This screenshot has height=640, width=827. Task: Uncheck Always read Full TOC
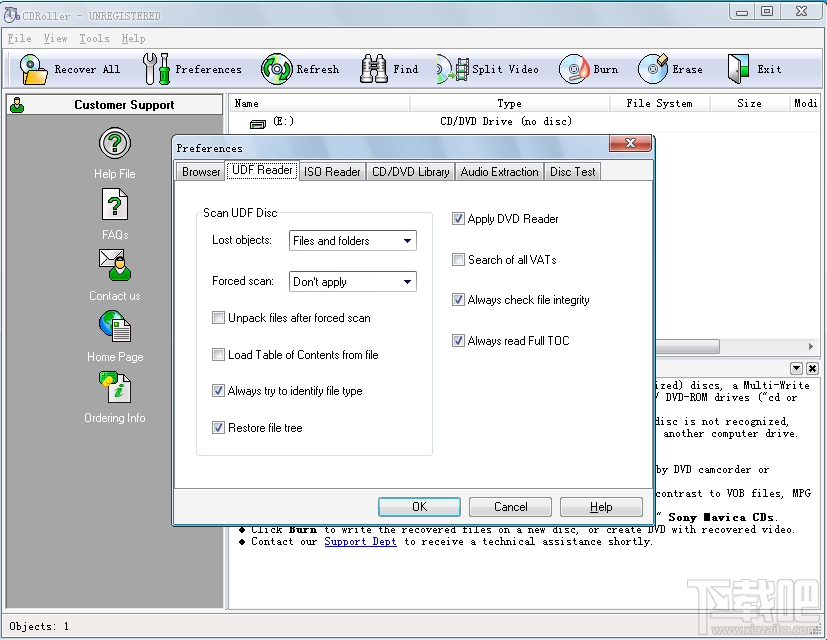[x=458, y=340]
